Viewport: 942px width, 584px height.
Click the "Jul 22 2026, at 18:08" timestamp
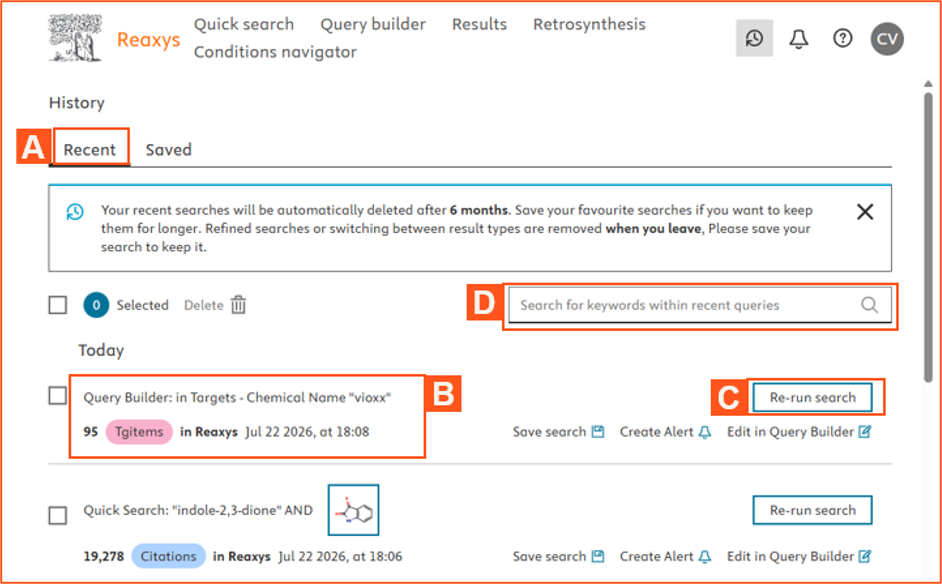(x=308, y=432)
